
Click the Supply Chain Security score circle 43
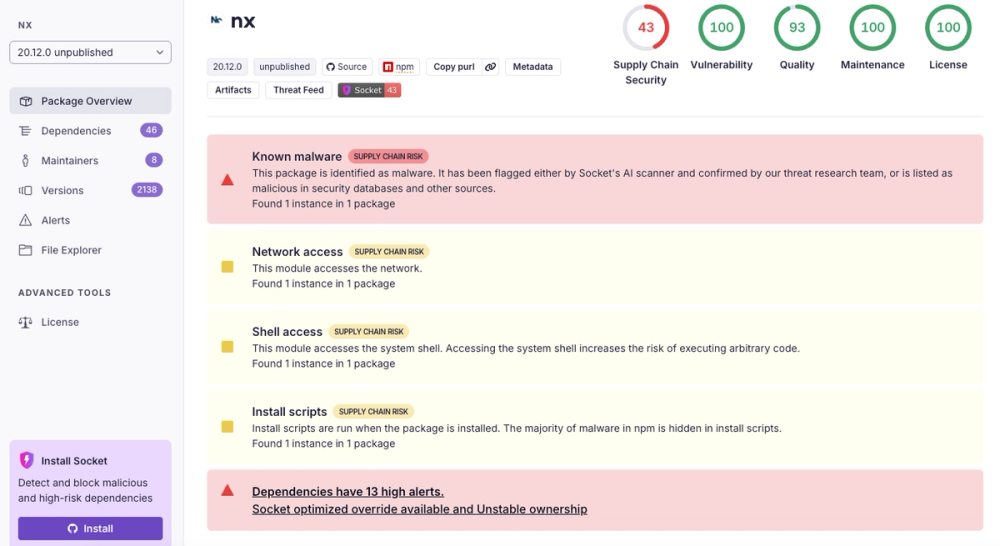point(646,27)
